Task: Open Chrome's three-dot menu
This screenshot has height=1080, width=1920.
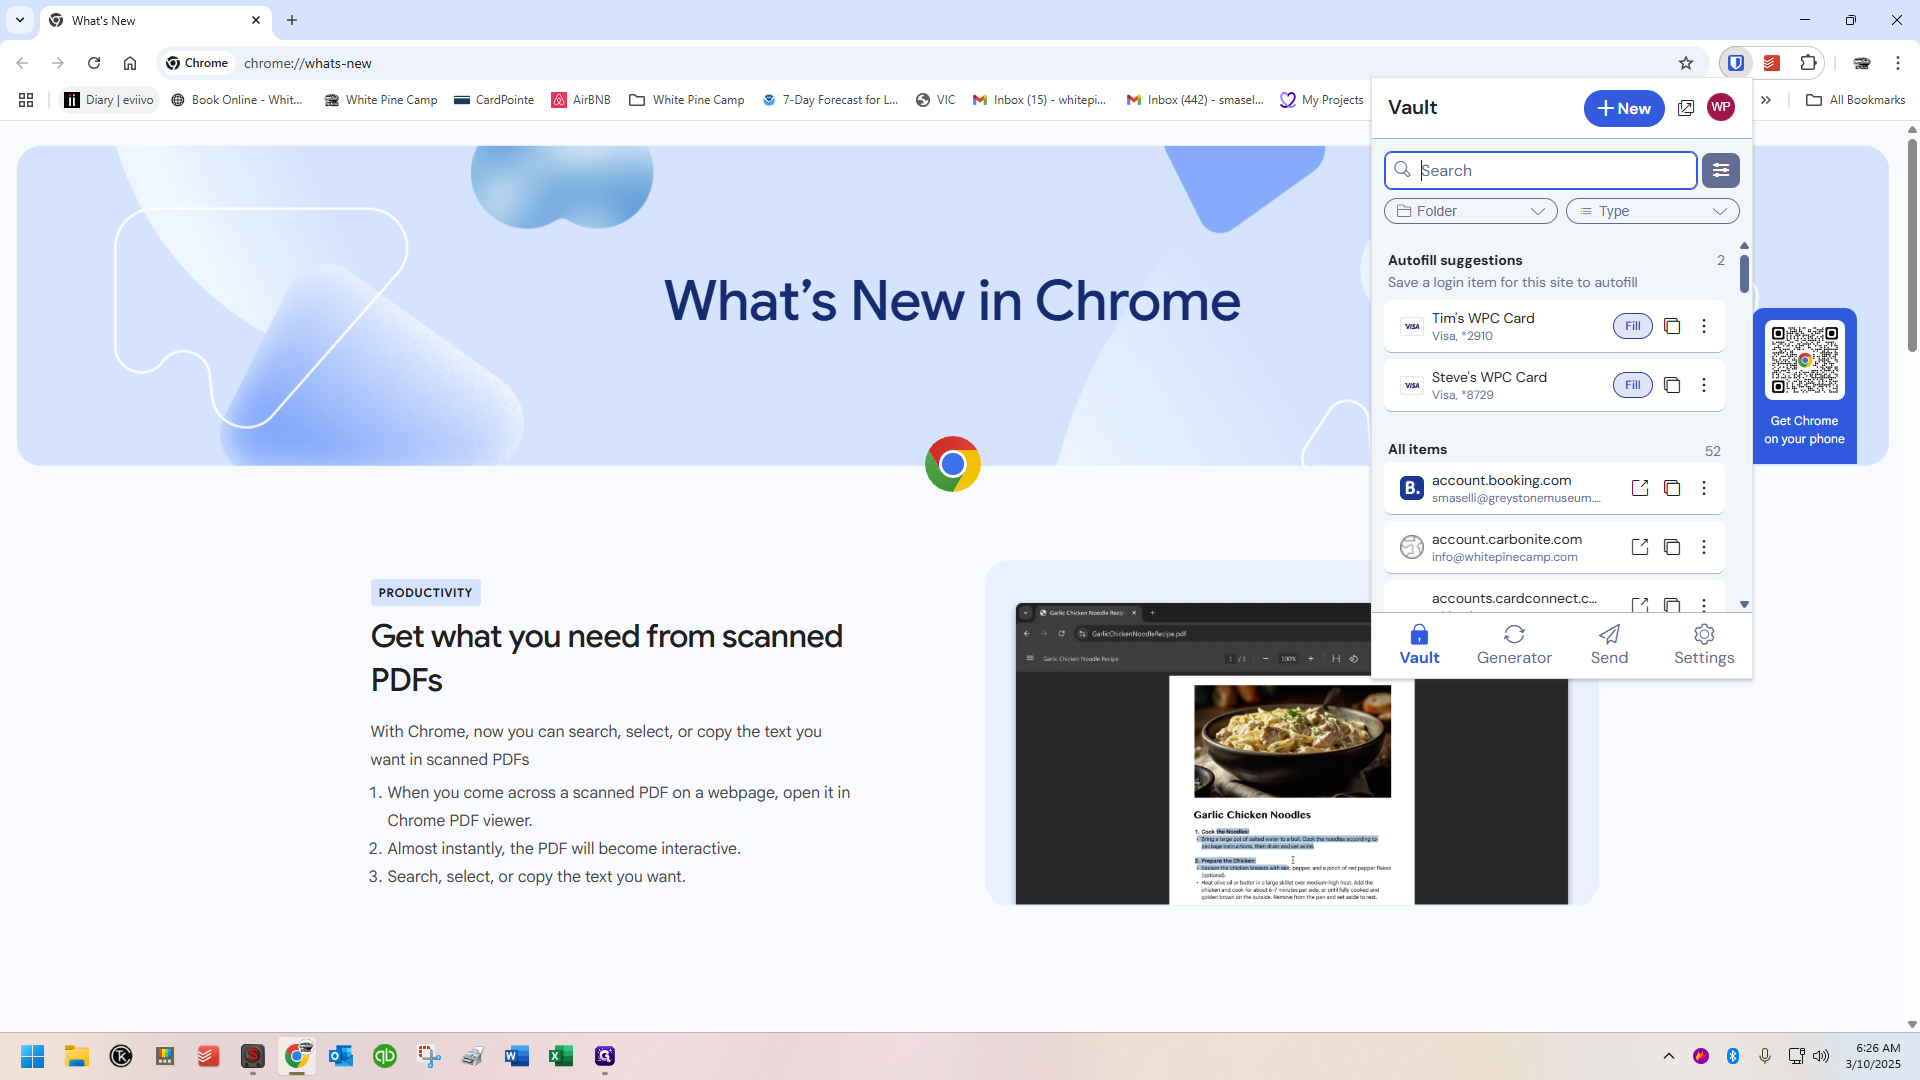Action: (1898, 63)
